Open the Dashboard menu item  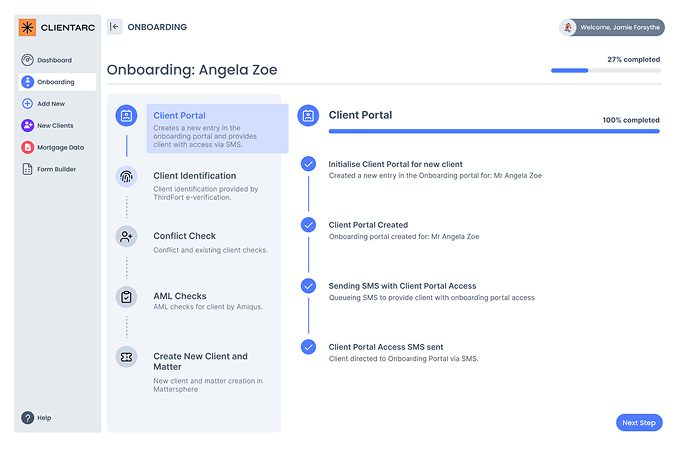(x=57, y=60)
